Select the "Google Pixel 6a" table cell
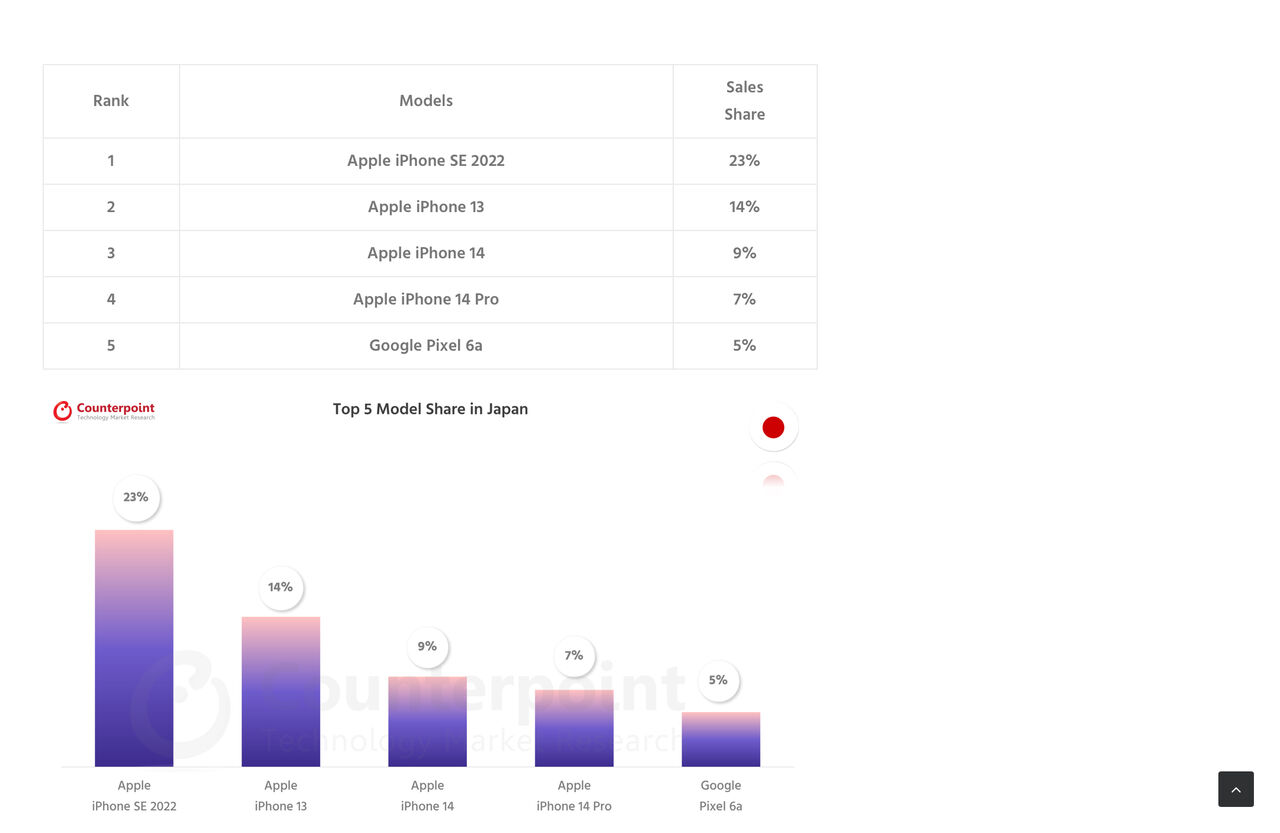This screenshot has height=833, width=1280. click(x=426, y=345)
